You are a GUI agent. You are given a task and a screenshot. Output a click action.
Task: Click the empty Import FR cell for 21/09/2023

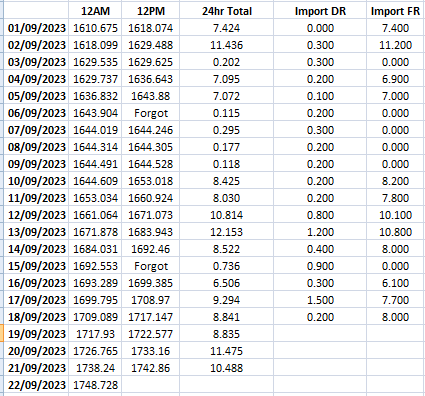(395, 368)
